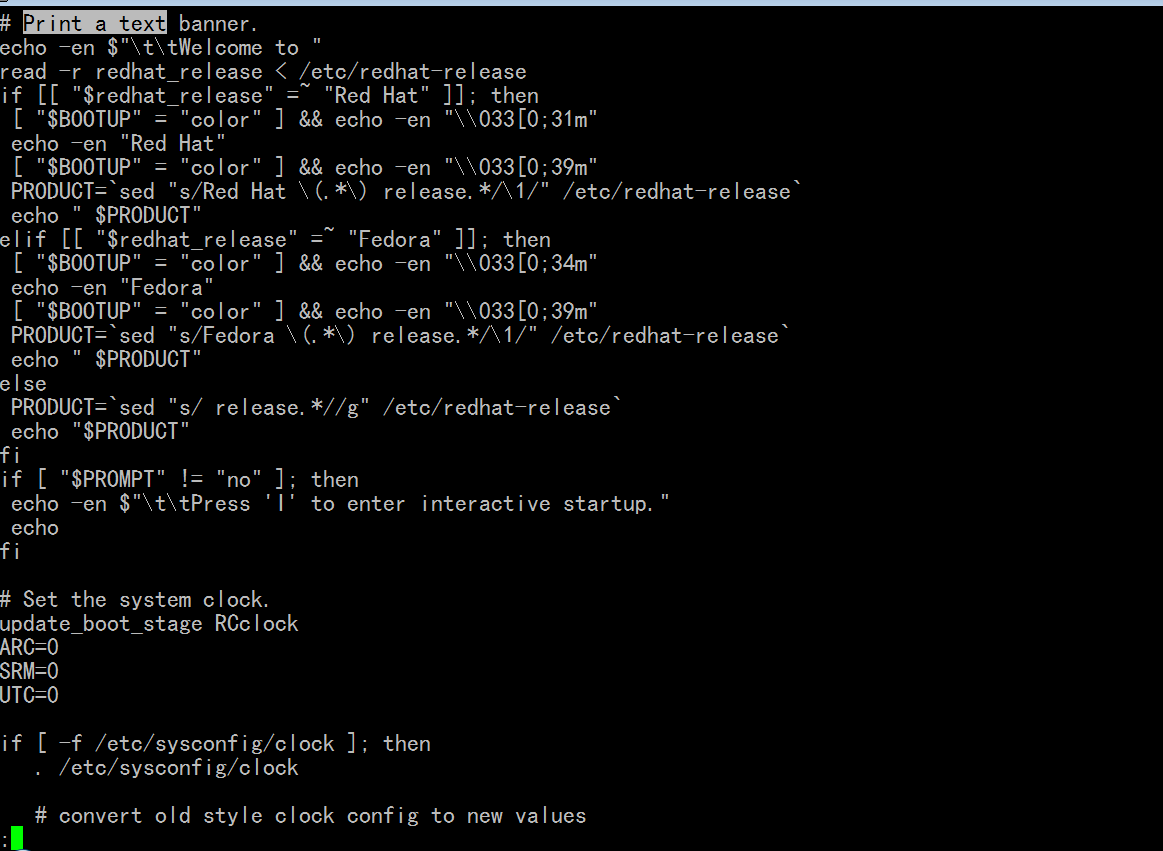Click the "Red Hat" if condition line
This screenshot has width=1163, height=851.
(x=269, y=95)
